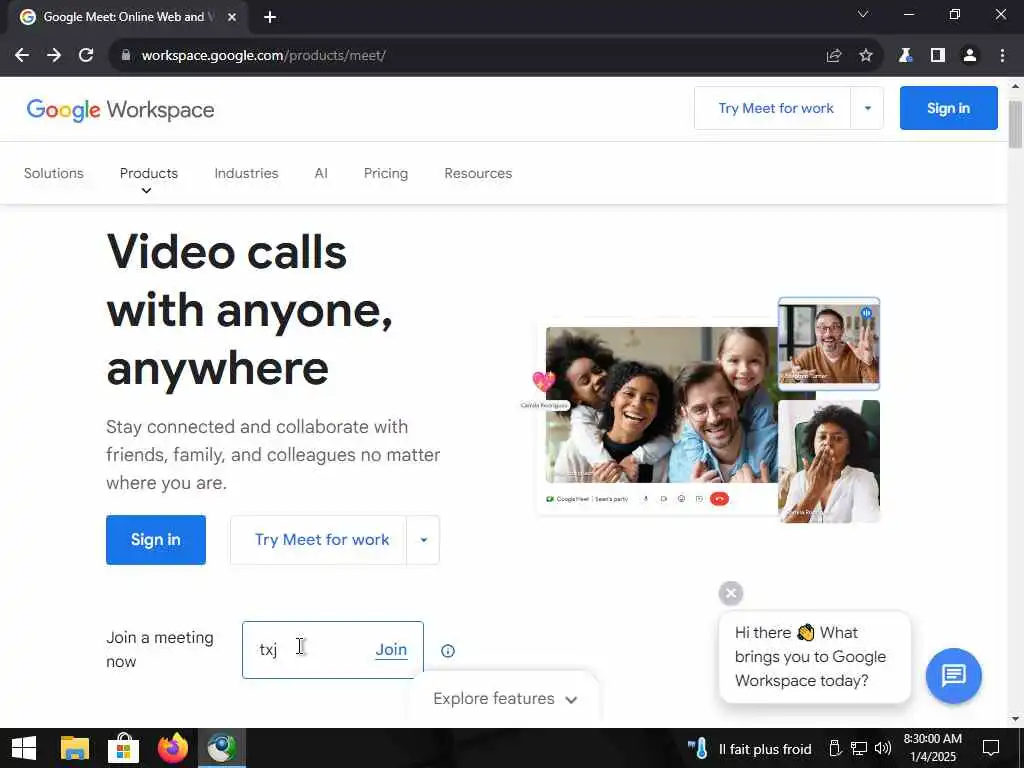The image size is (1024, 768).
Task: Go forward in browser history
Action: coord(54,56)
